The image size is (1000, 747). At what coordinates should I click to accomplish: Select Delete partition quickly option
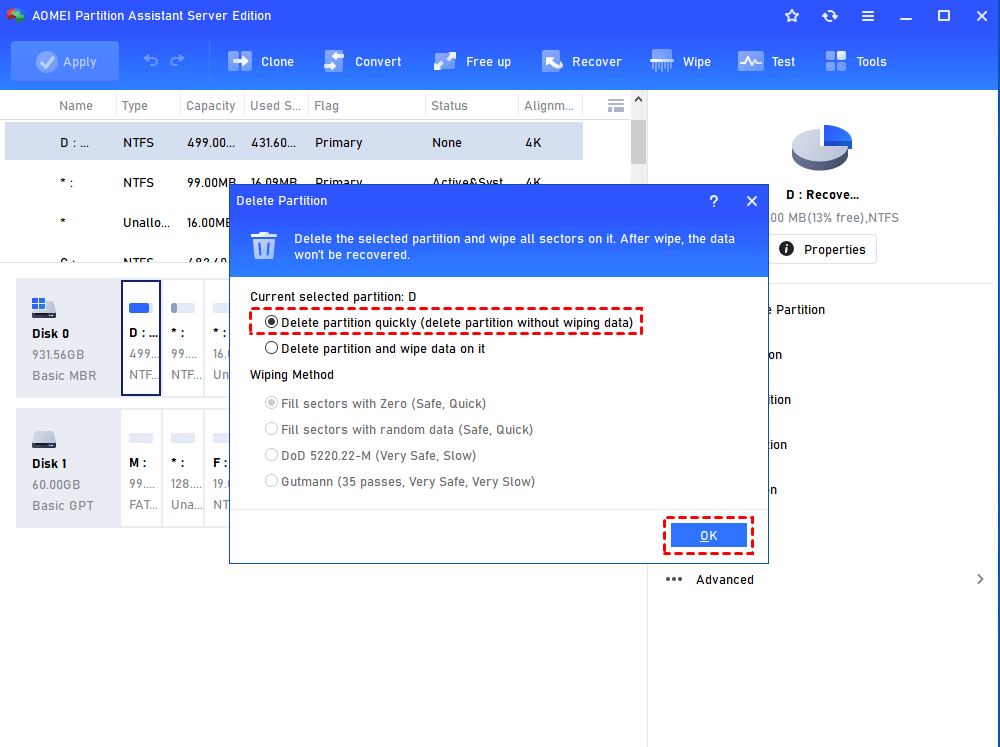pyautogui.click(x=450, y=322)
